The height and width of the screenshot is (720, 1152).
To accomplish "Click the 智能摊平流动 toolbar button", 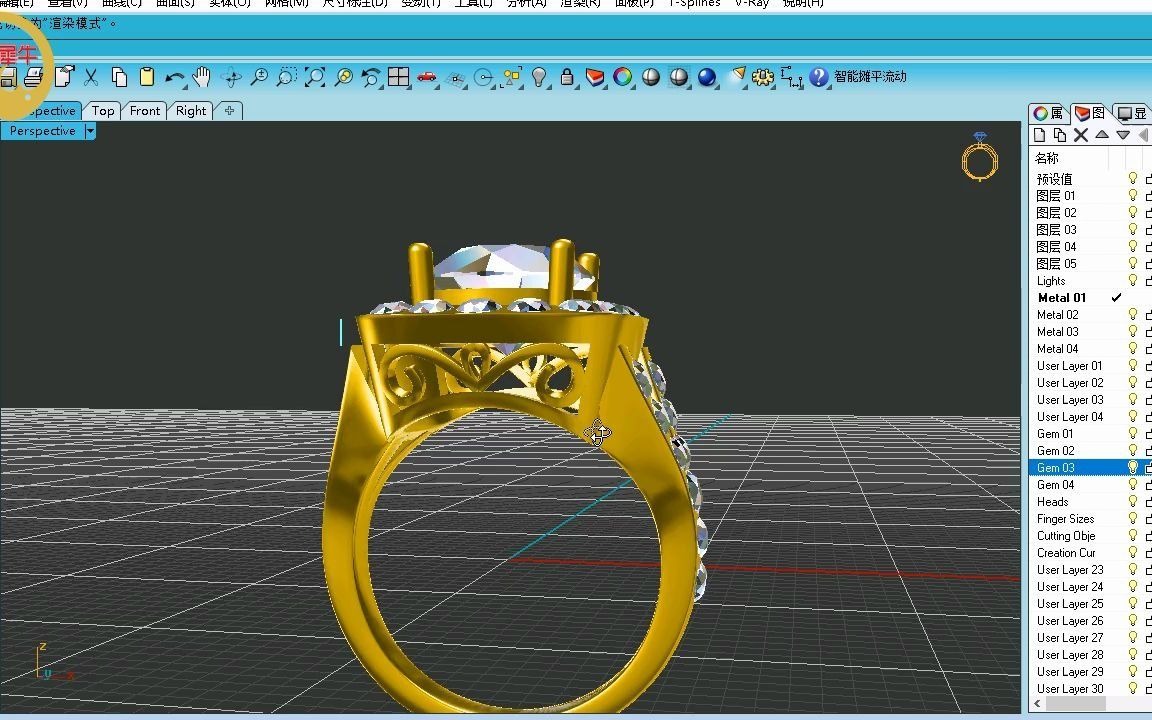I will tap(870, 76).
